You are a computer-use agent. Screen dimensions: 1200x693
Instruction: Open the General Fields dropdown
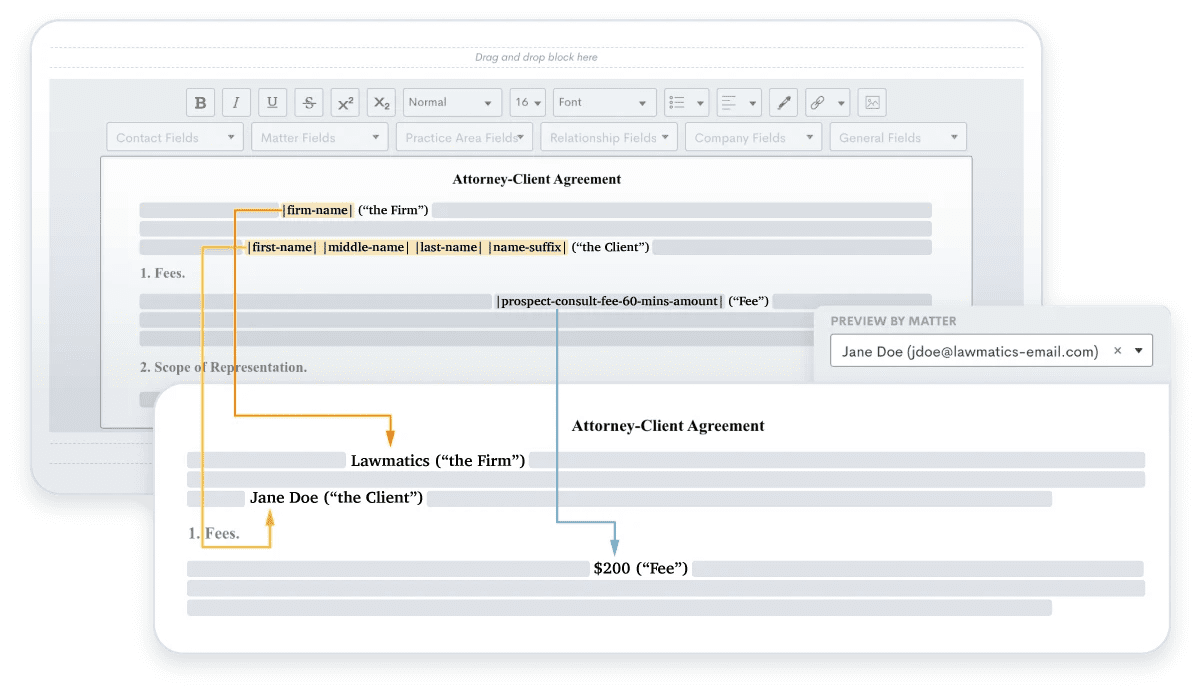click(x=897, y=137)
